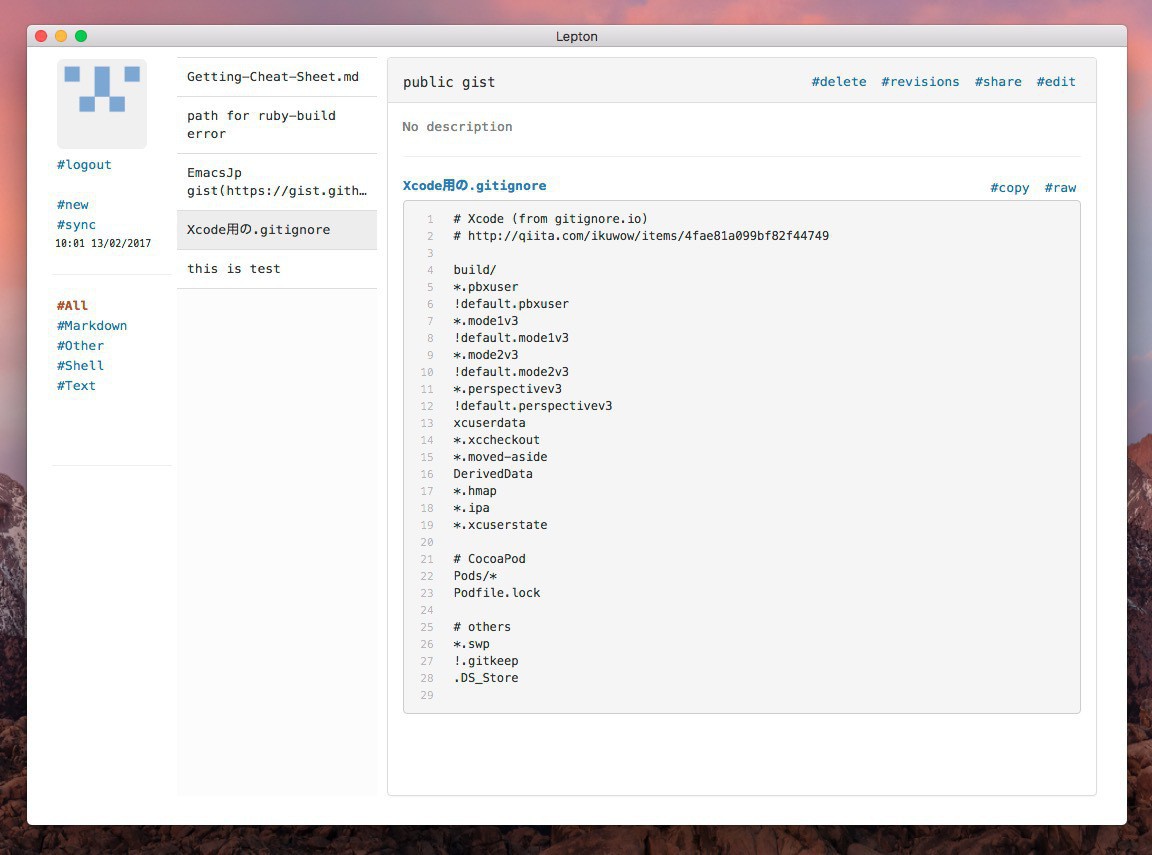Create a new gist with #new
Viewport: 1152px width, 855px height.
point(73,205)
